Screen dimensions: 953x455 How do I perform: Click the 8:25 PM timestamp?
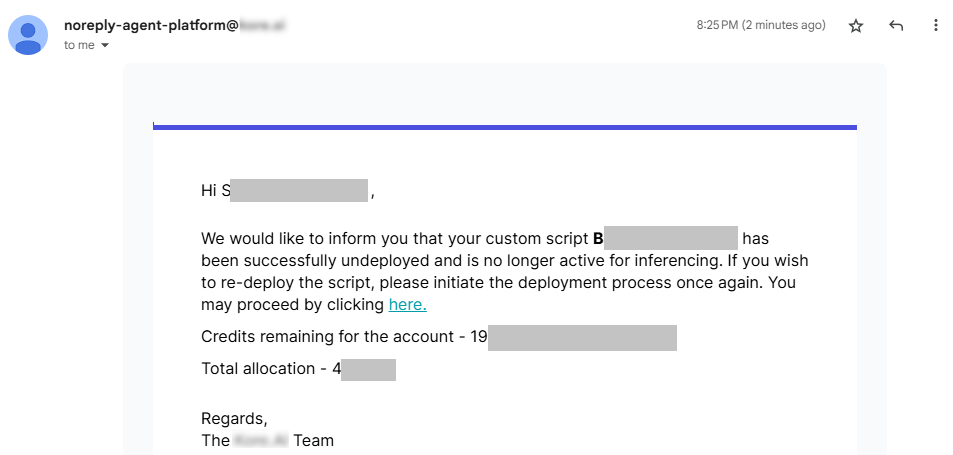(x=760, y=26)
